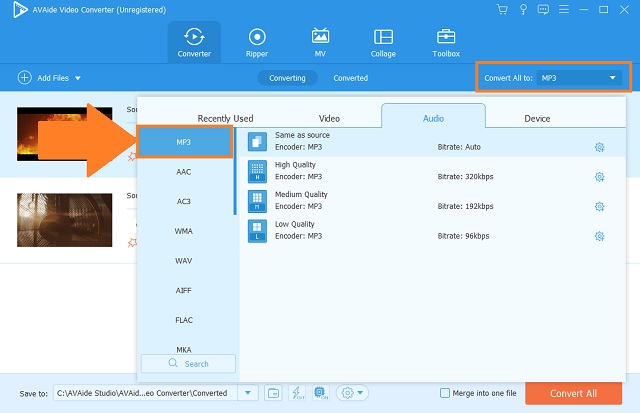Expand the Add Files dropdown arrow
The image size is (640, 413).
pyautogui.click(x=78, y=78)
